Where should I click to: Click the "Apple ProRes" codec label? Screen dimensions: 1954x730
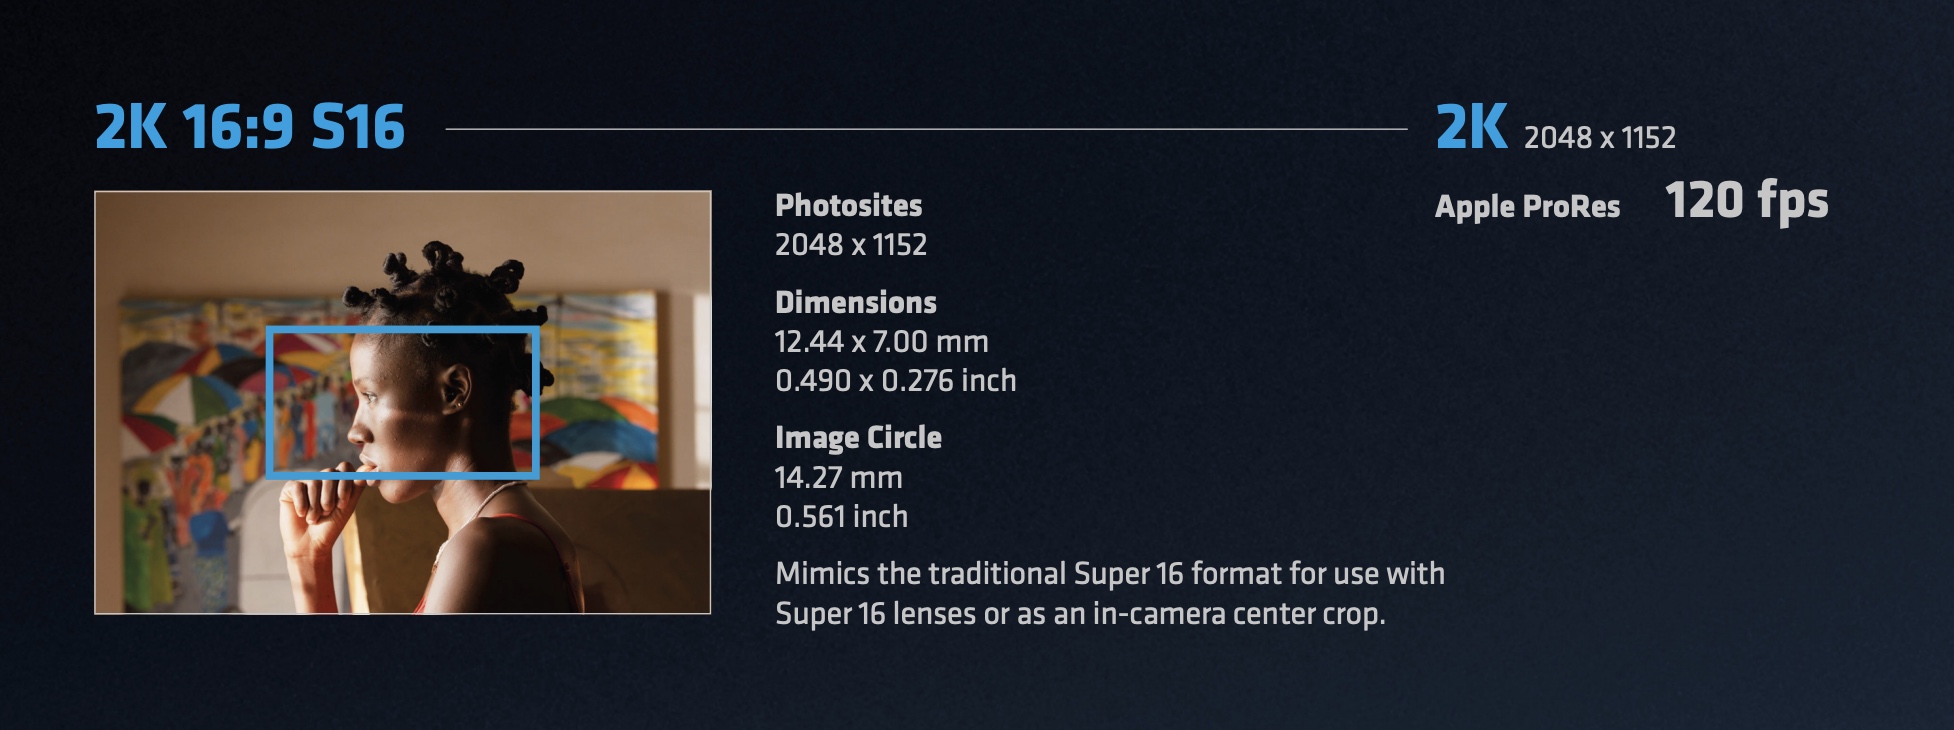point(1527,206)
